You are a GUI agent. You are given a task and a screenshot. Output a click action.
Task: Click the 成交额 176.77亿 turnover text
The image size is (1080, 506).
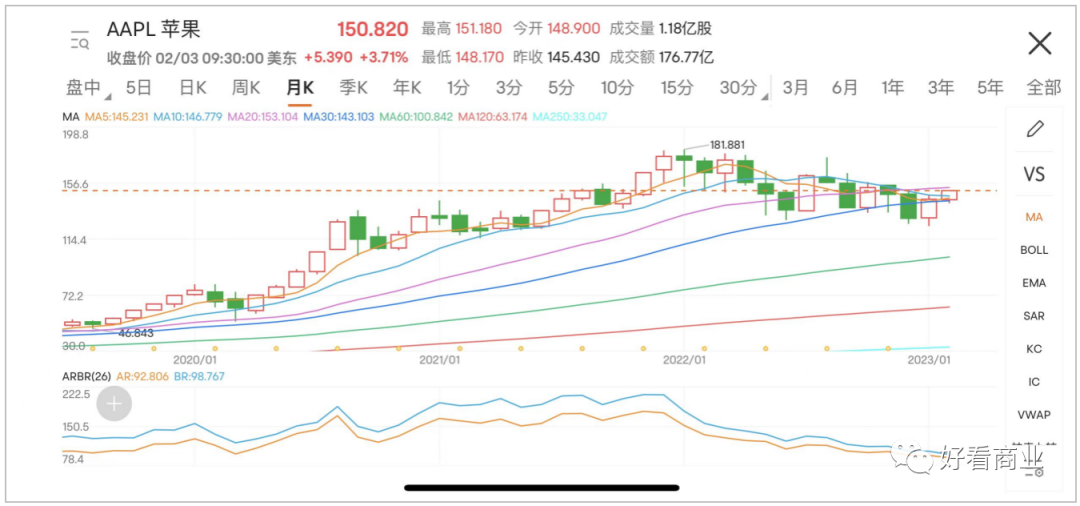click(x=661, y=57)
